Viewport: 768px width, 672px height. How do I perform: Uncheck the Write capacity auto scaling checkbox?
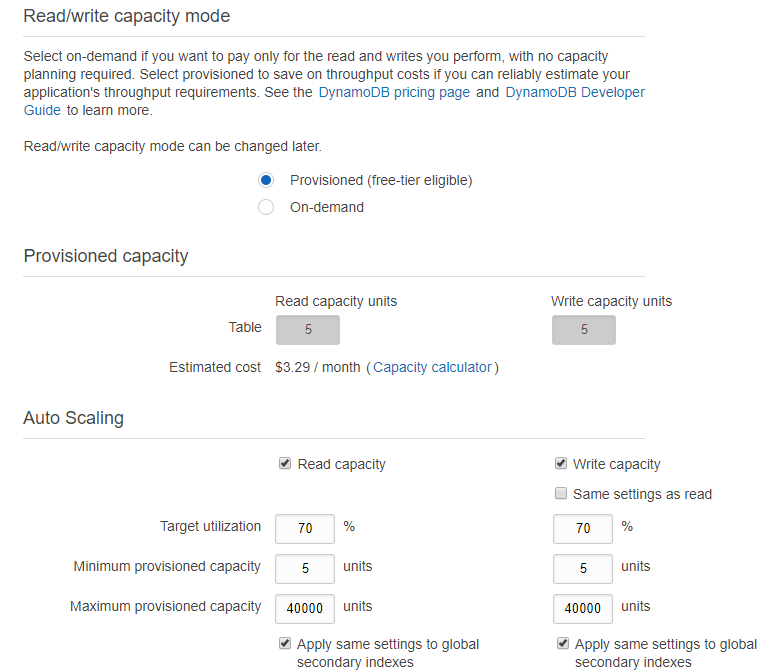pos(561,464)
